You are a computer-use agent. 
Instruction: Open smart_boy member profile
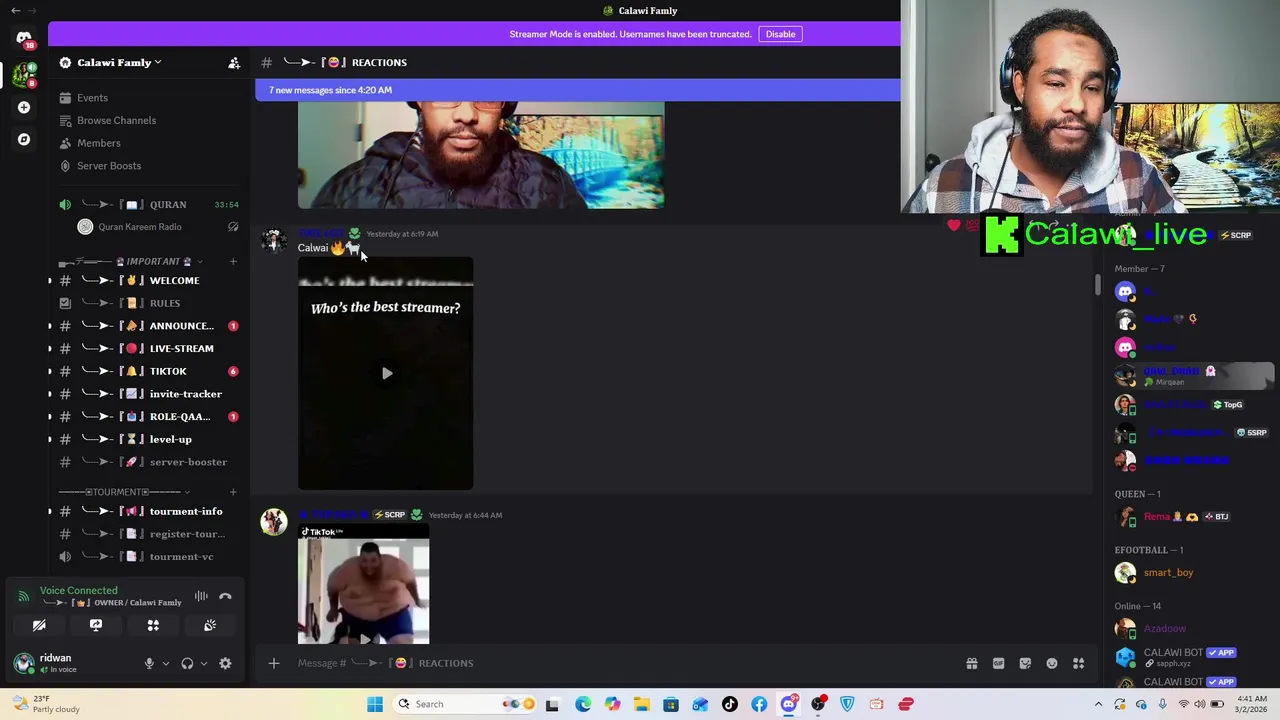click(1192, 573)
